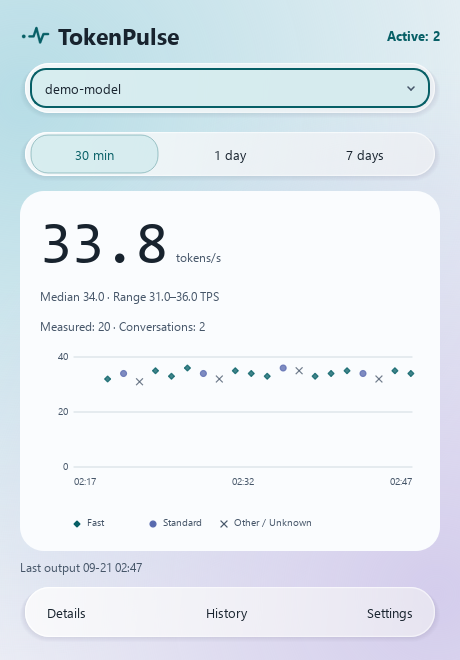
Task: Click the Measured: 20 Conversations: 2 line
Action: (x=122, y=327)
